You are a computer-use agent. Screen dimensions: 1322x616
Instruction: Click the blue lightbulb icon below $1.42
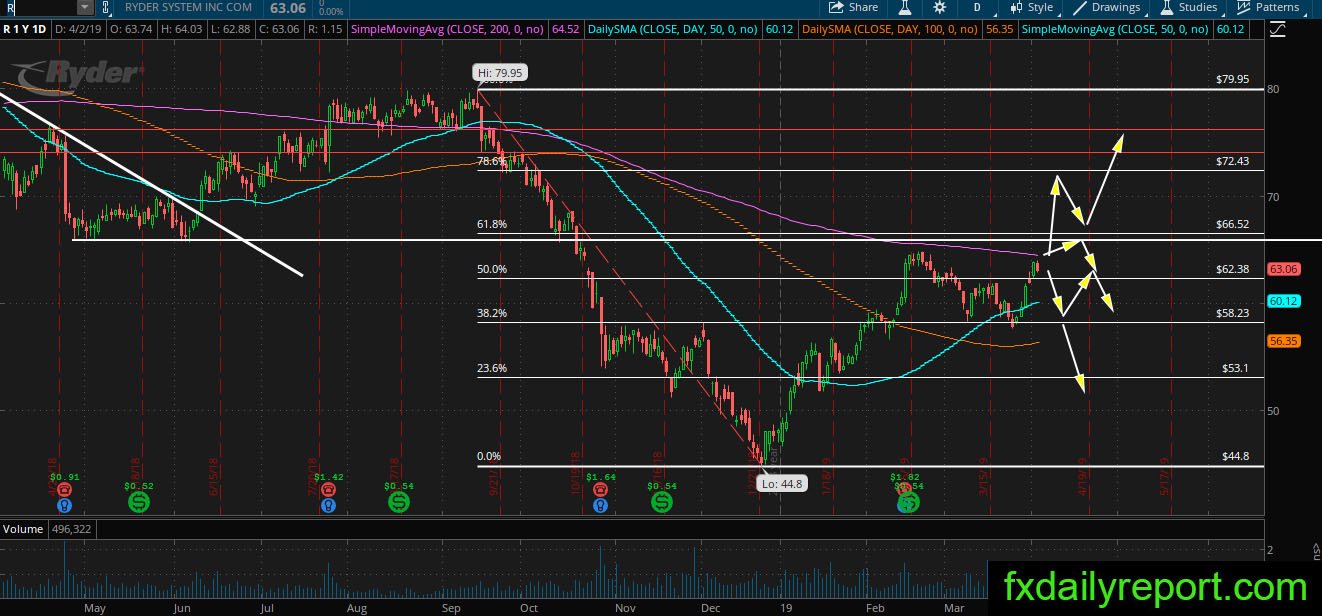[x=328, y=504]
